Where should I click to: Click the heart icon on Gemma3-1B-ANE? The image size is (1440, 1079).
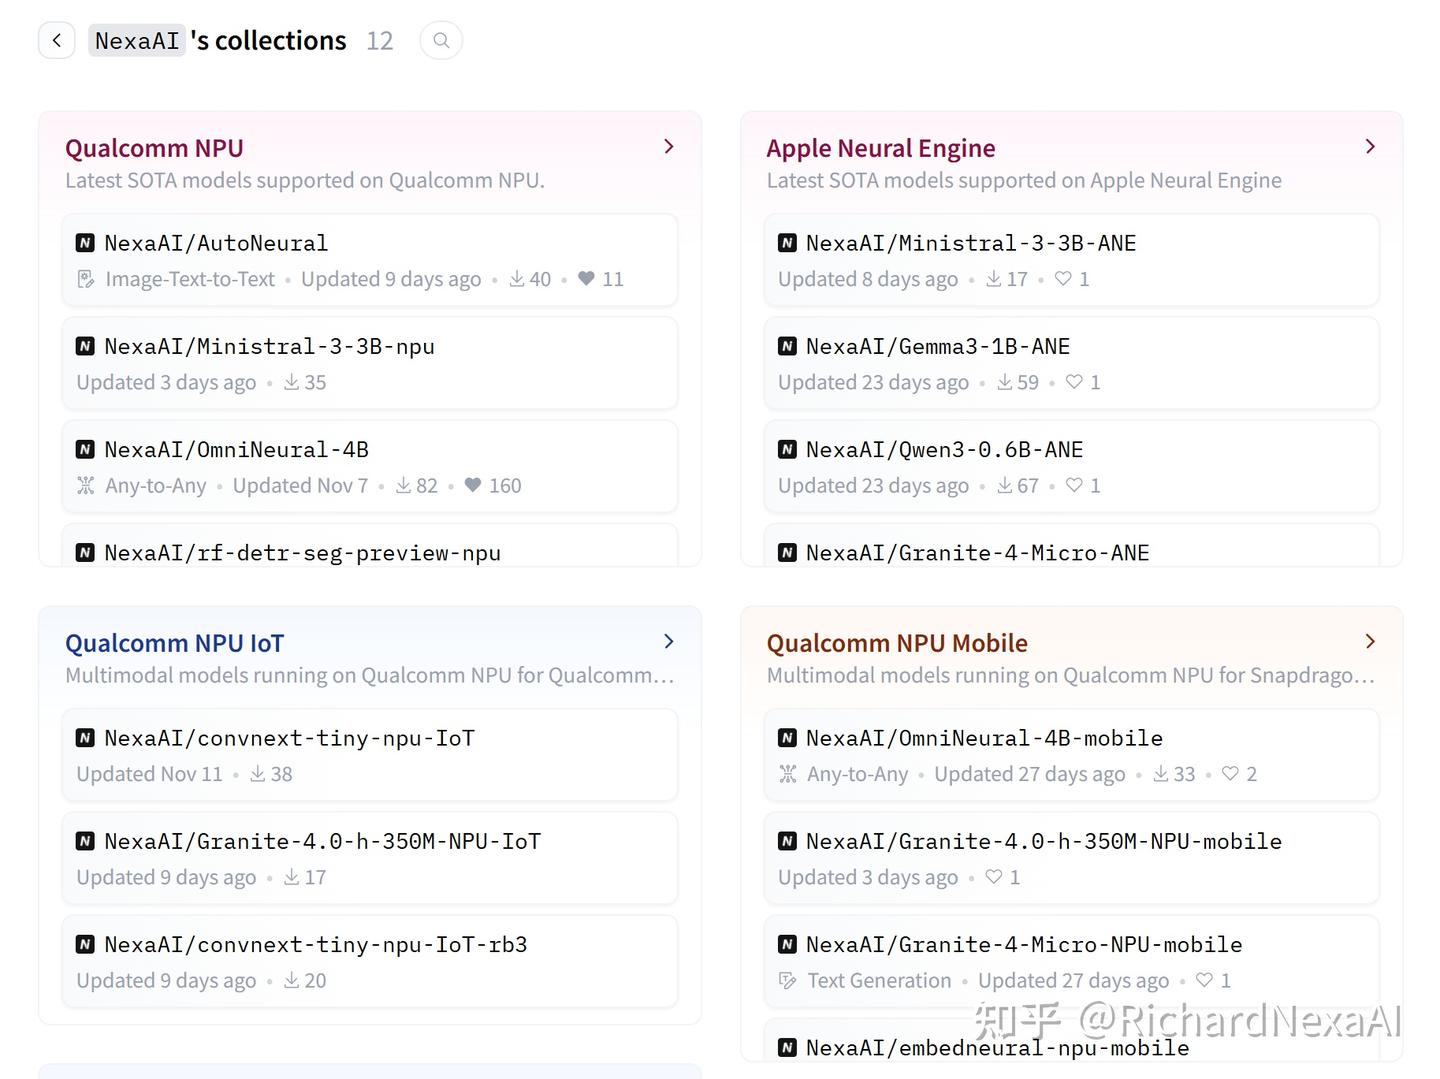pos(1074,382)
